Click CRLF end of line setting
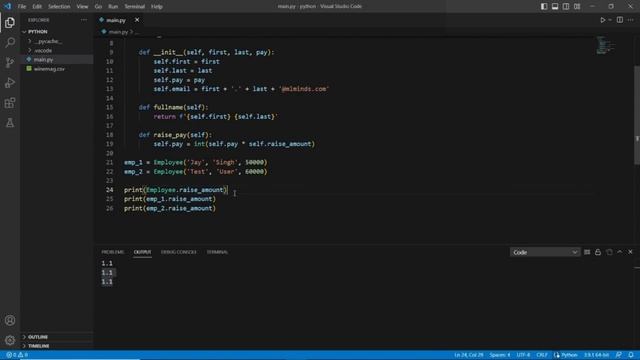Image resolution: width=640 pixels, height=360 pixels. pyautogui.click(x=542, y=355)
